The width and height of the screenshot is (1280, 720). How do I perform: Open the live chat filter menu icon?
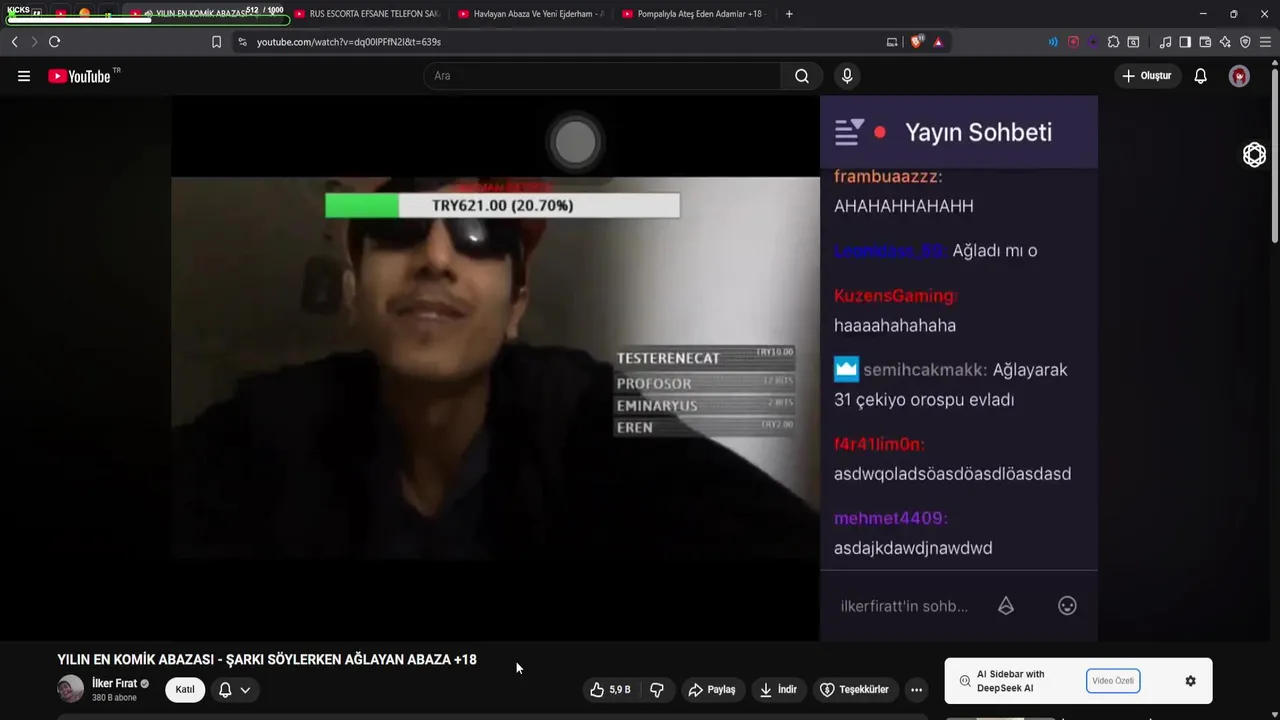pyautogui.click(x=850, y=132)
